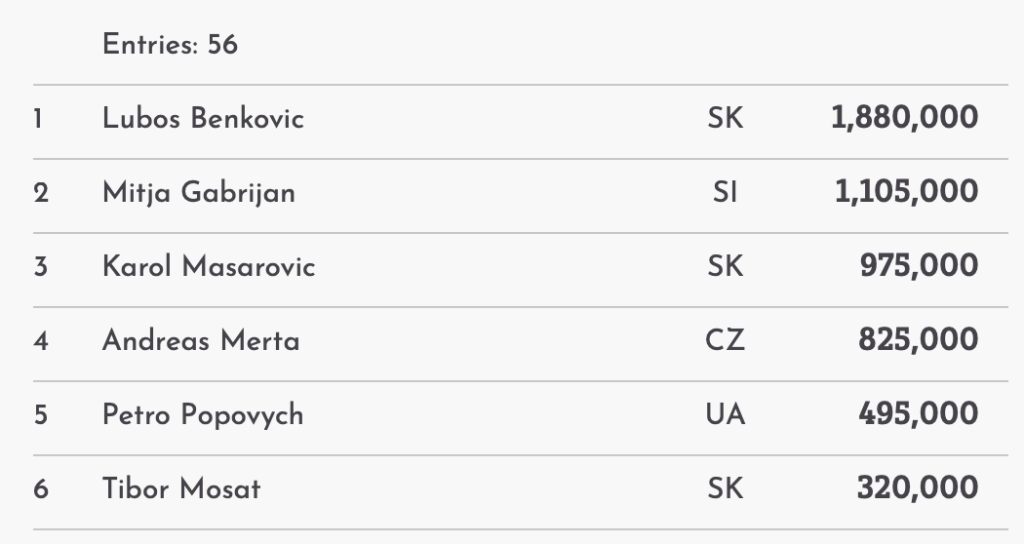
Task: Select player Petro Popovych
Action: tap(202, 415)
